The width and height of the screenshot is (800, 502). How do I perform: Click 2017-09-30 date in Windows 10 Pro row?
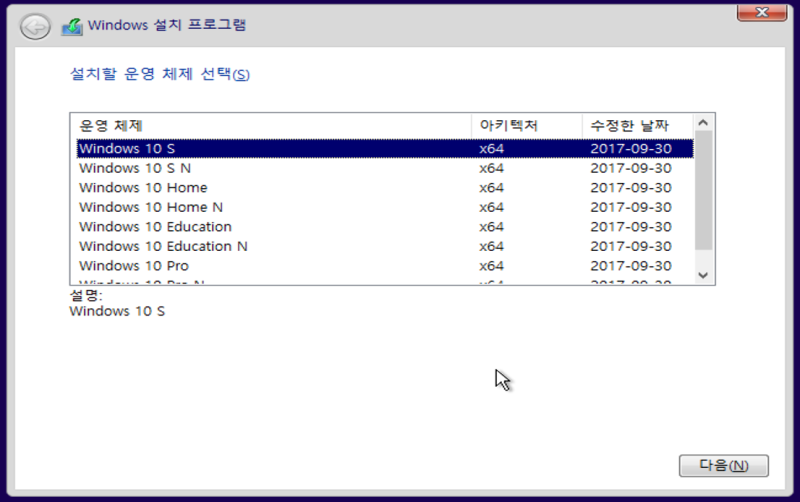(631, 266)
